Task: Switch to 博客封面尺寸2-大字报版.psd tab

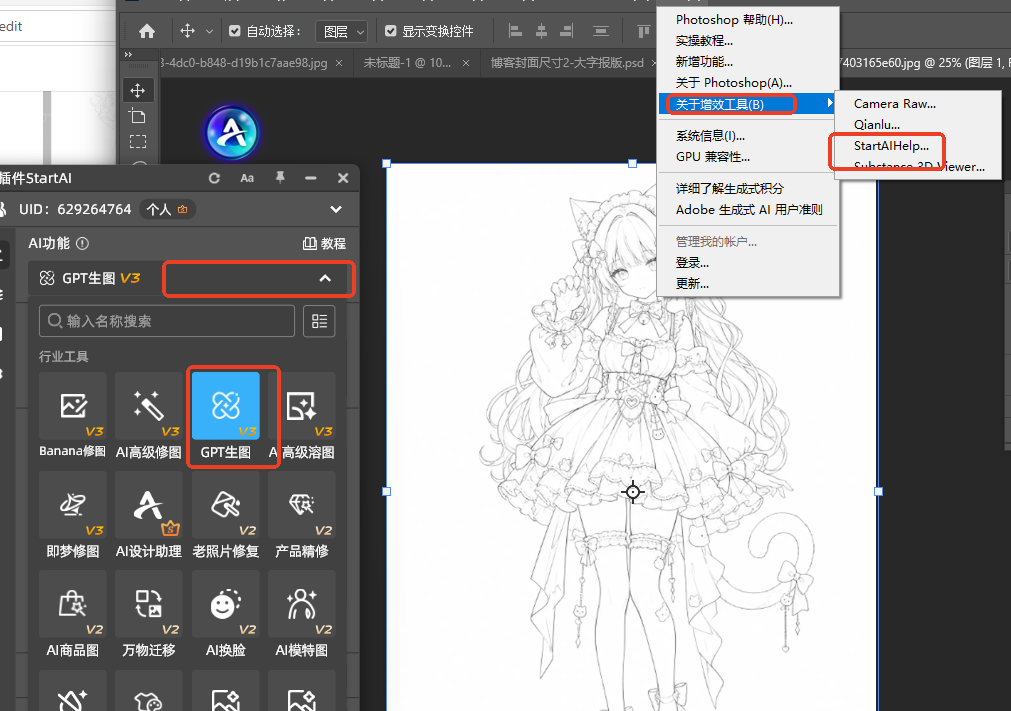Action: tap(567, 63)
